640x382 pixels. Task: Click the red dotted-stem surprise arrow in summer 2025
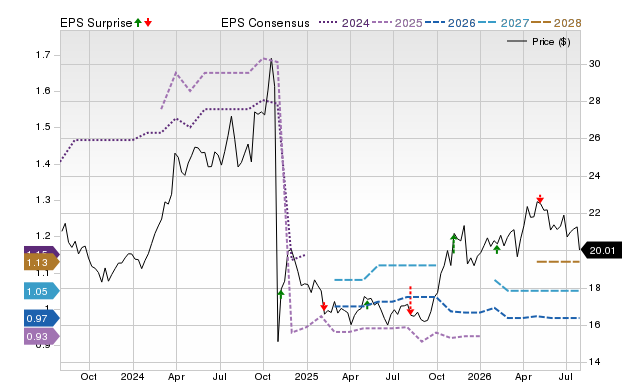click(411, 301)
